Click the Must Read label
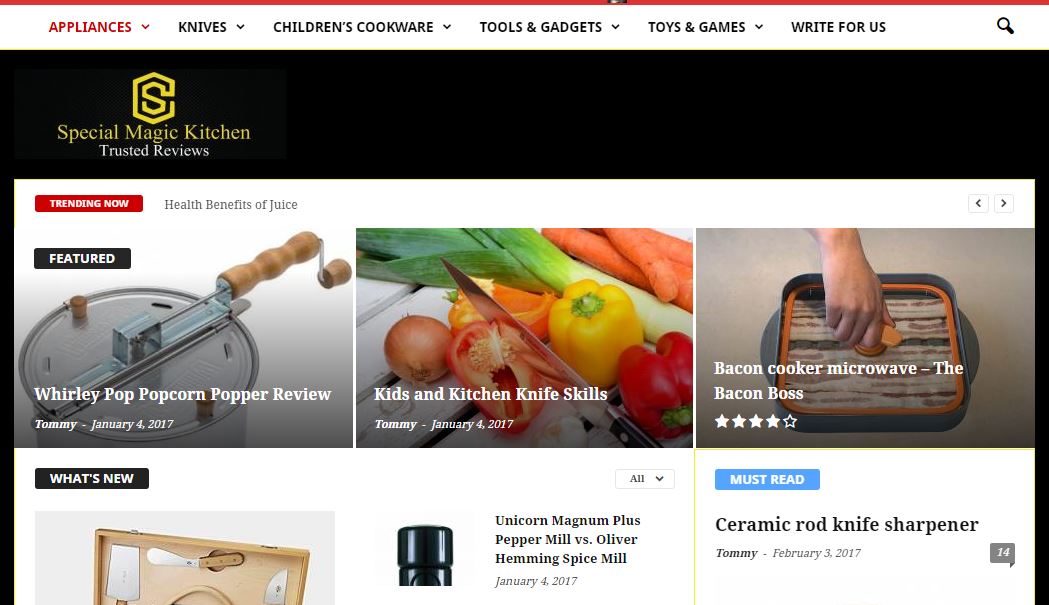 [767, 479]
